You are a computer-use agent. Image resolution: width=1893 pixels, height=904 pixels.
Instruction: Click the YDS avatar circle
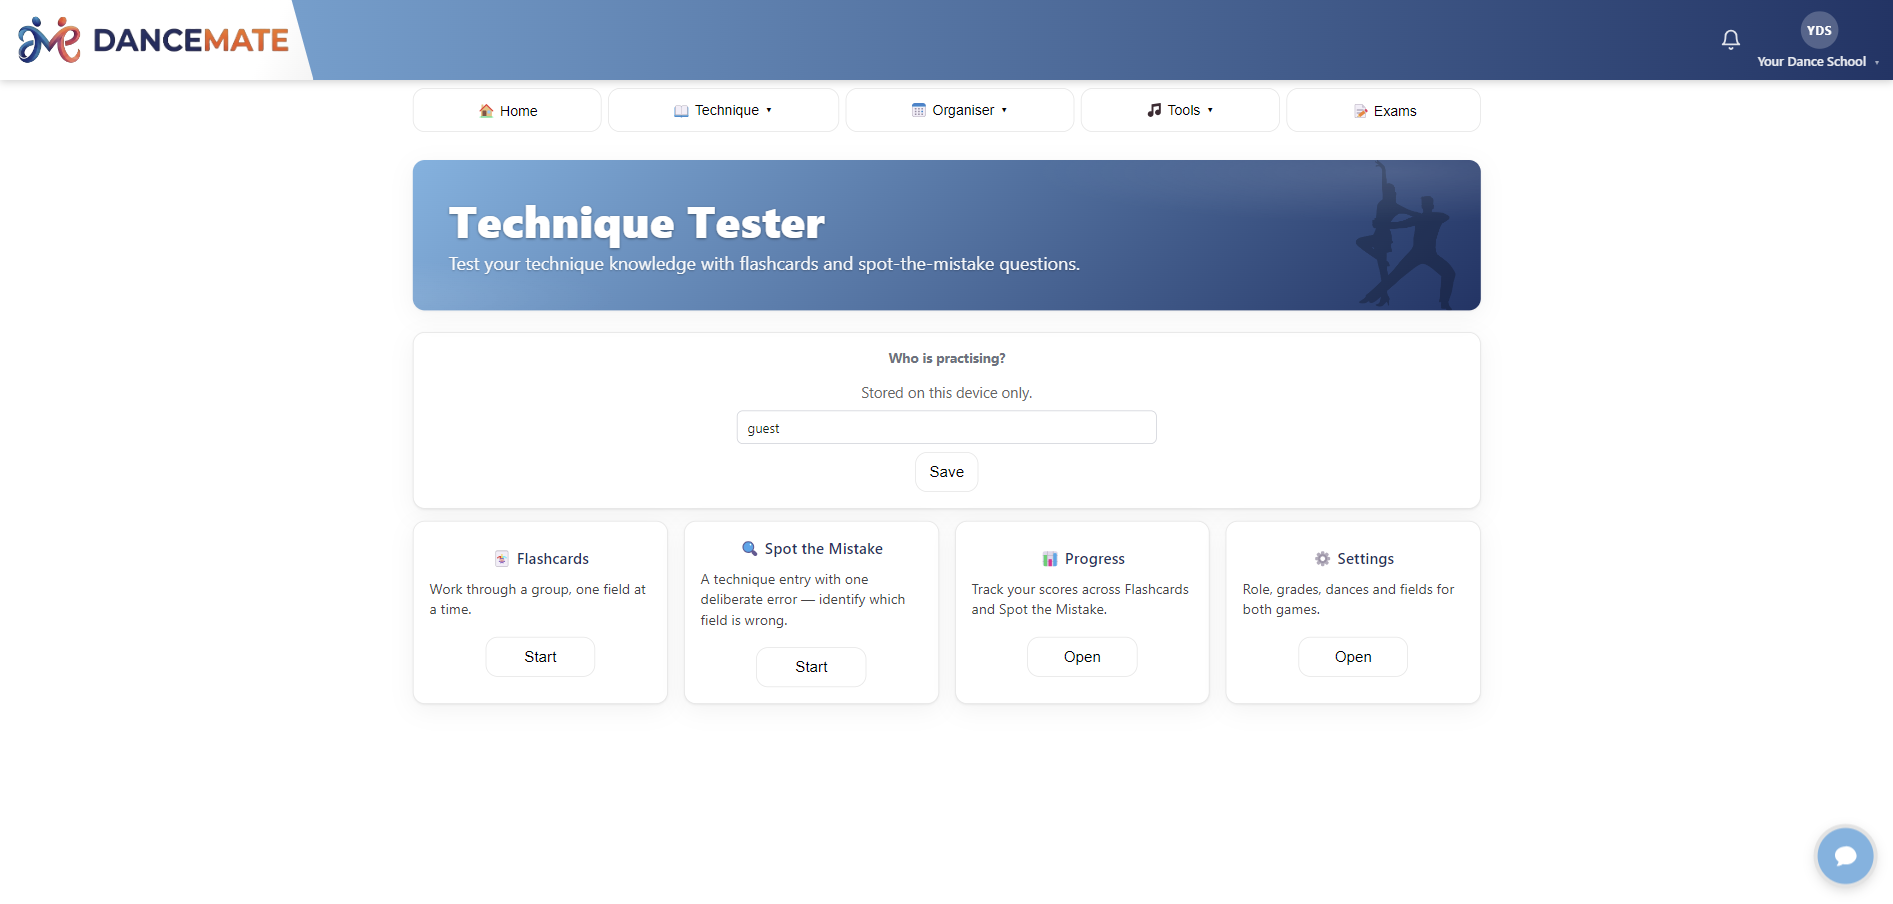click(x=1819, y=31)
